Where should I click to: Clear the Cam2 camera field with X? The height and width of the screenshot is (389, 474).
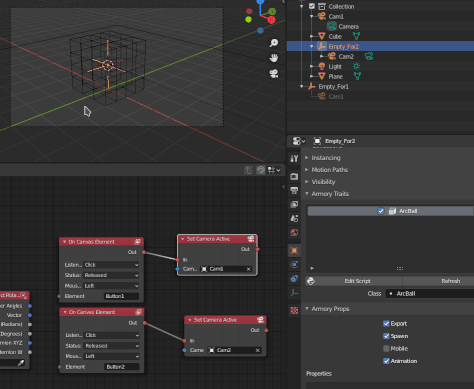point(257,350)
